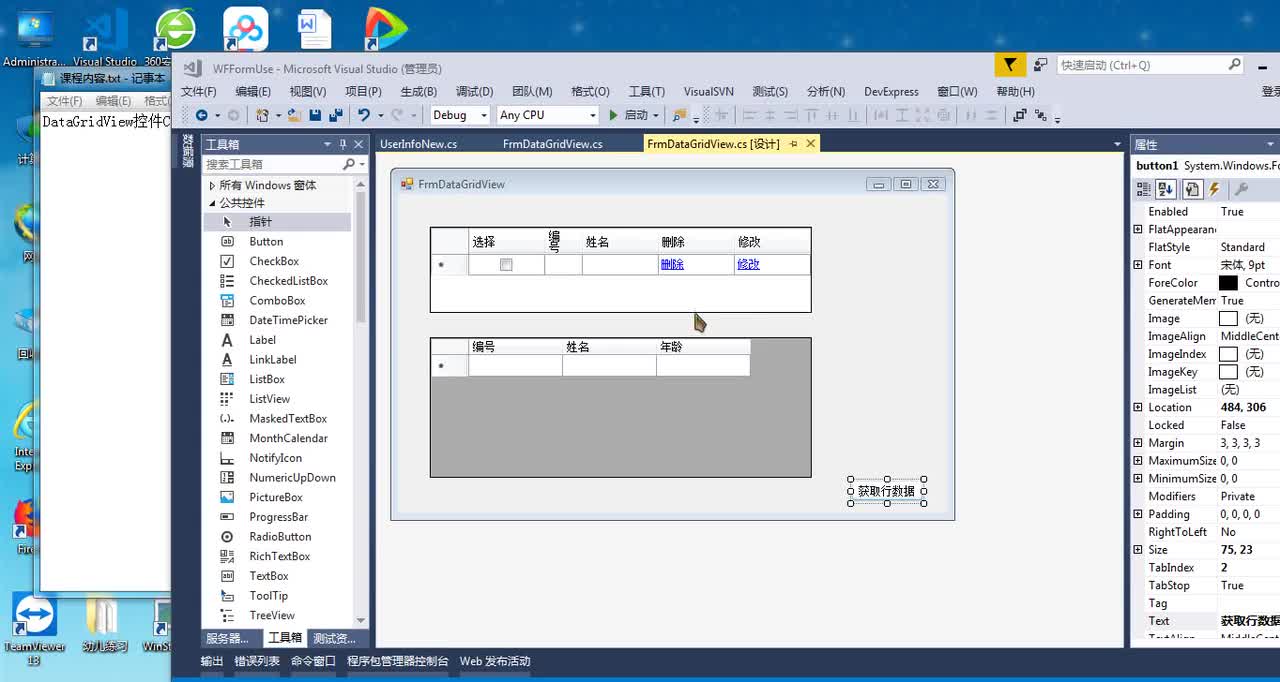Open the document tab list dropdown arrow
Image resolution: width=1280 pixels, height=682 pixels.
click(1118, 144)
